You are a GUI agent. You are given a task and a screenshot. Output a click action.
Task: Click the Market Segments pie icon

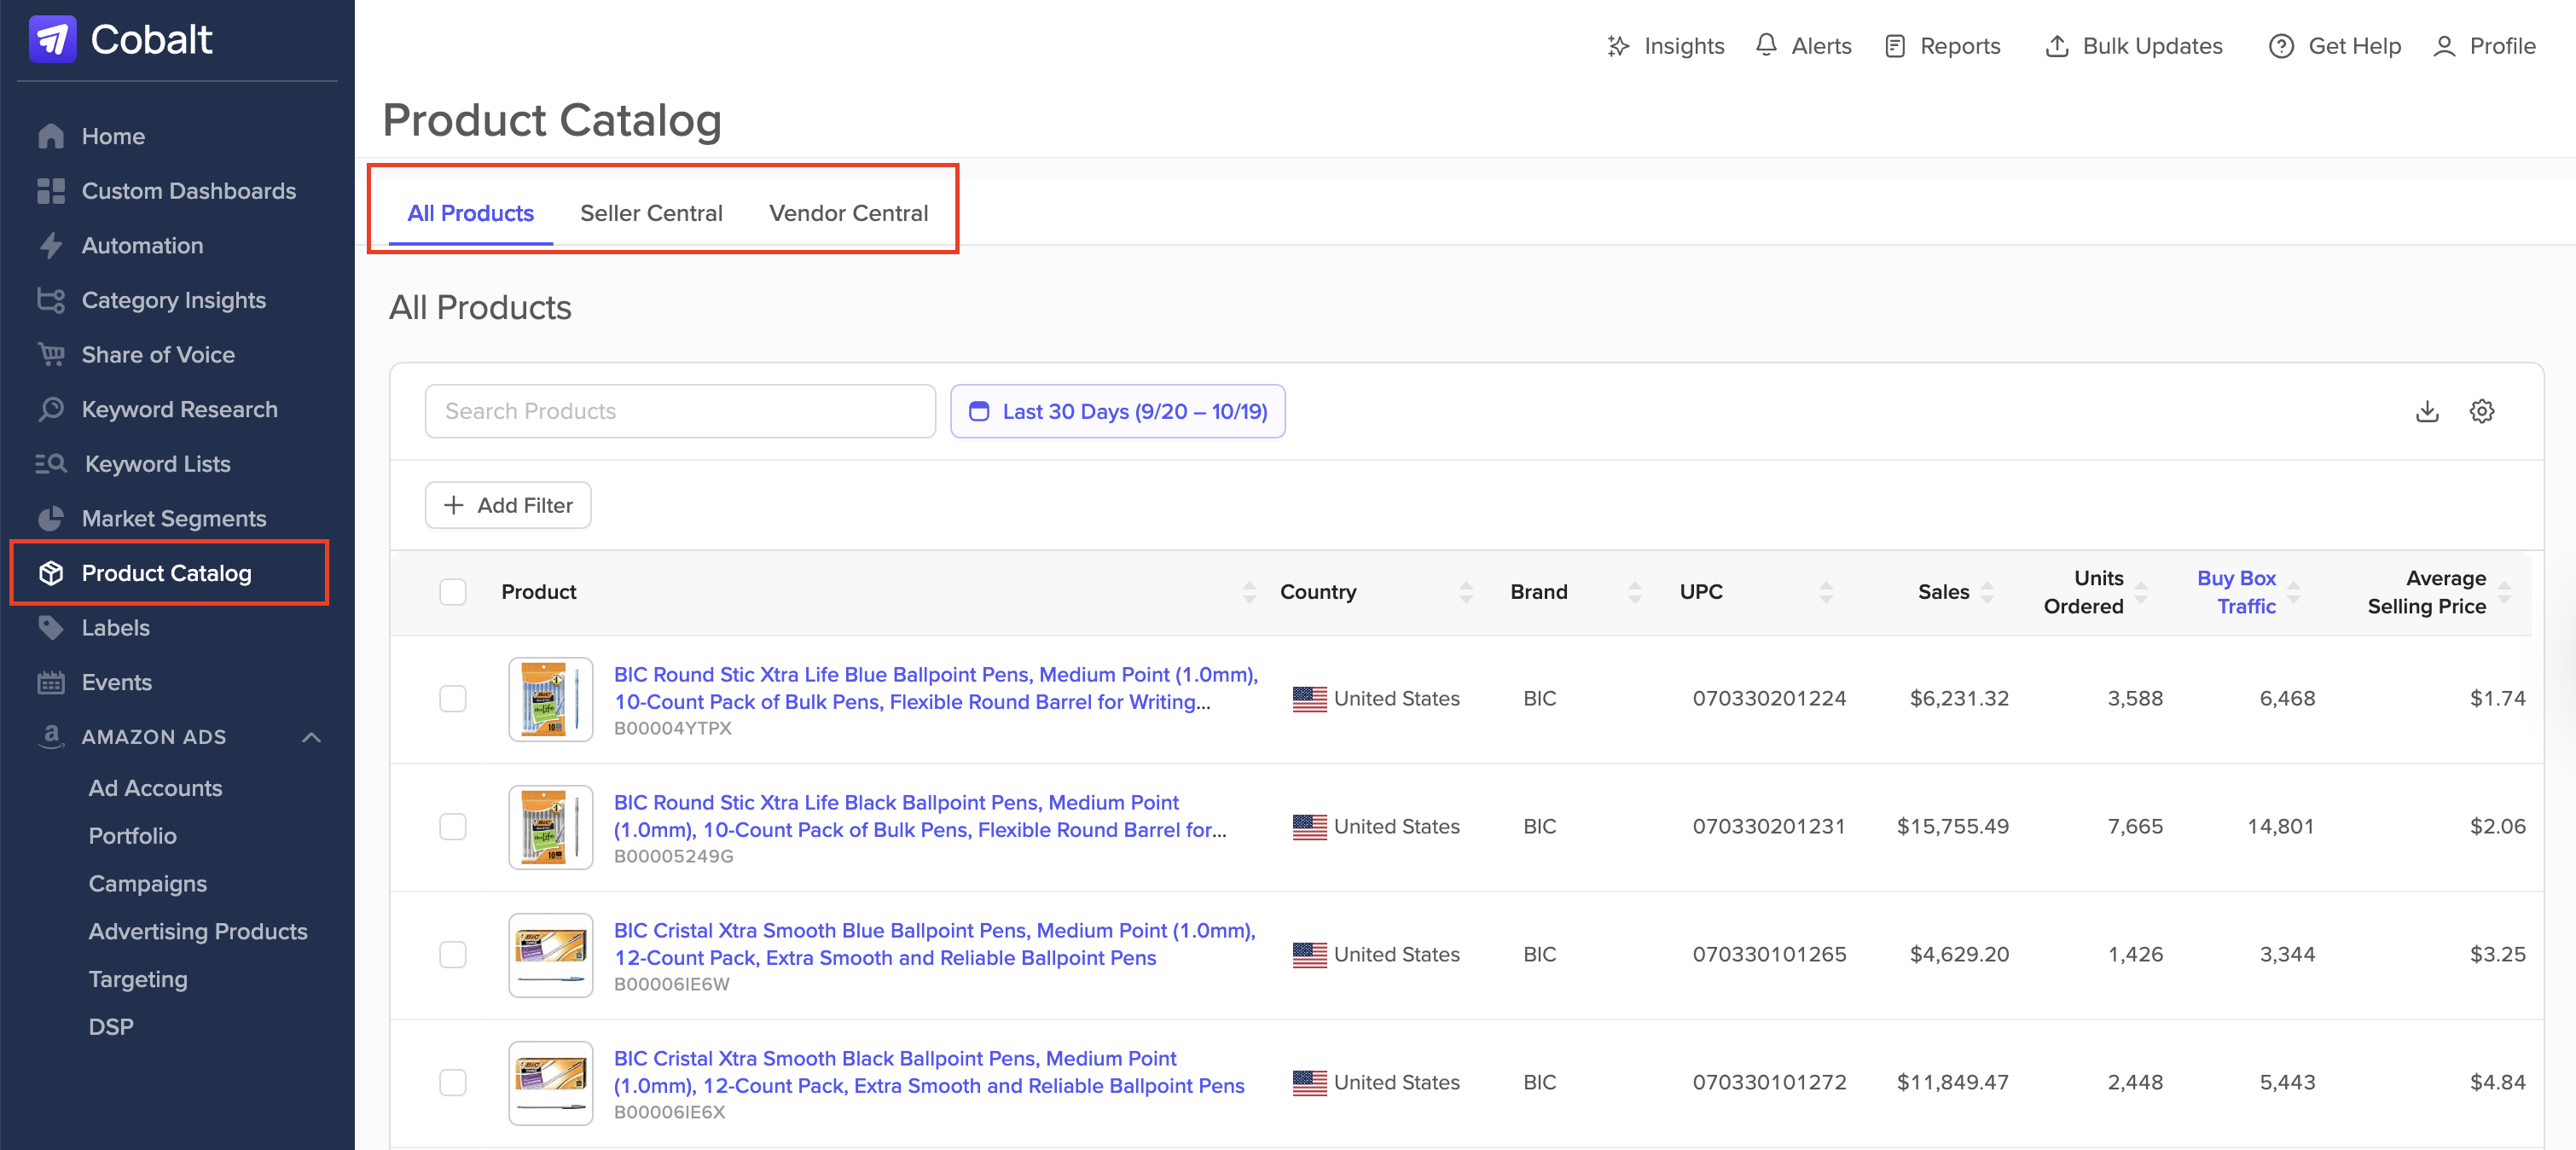[x=51, y=518]
